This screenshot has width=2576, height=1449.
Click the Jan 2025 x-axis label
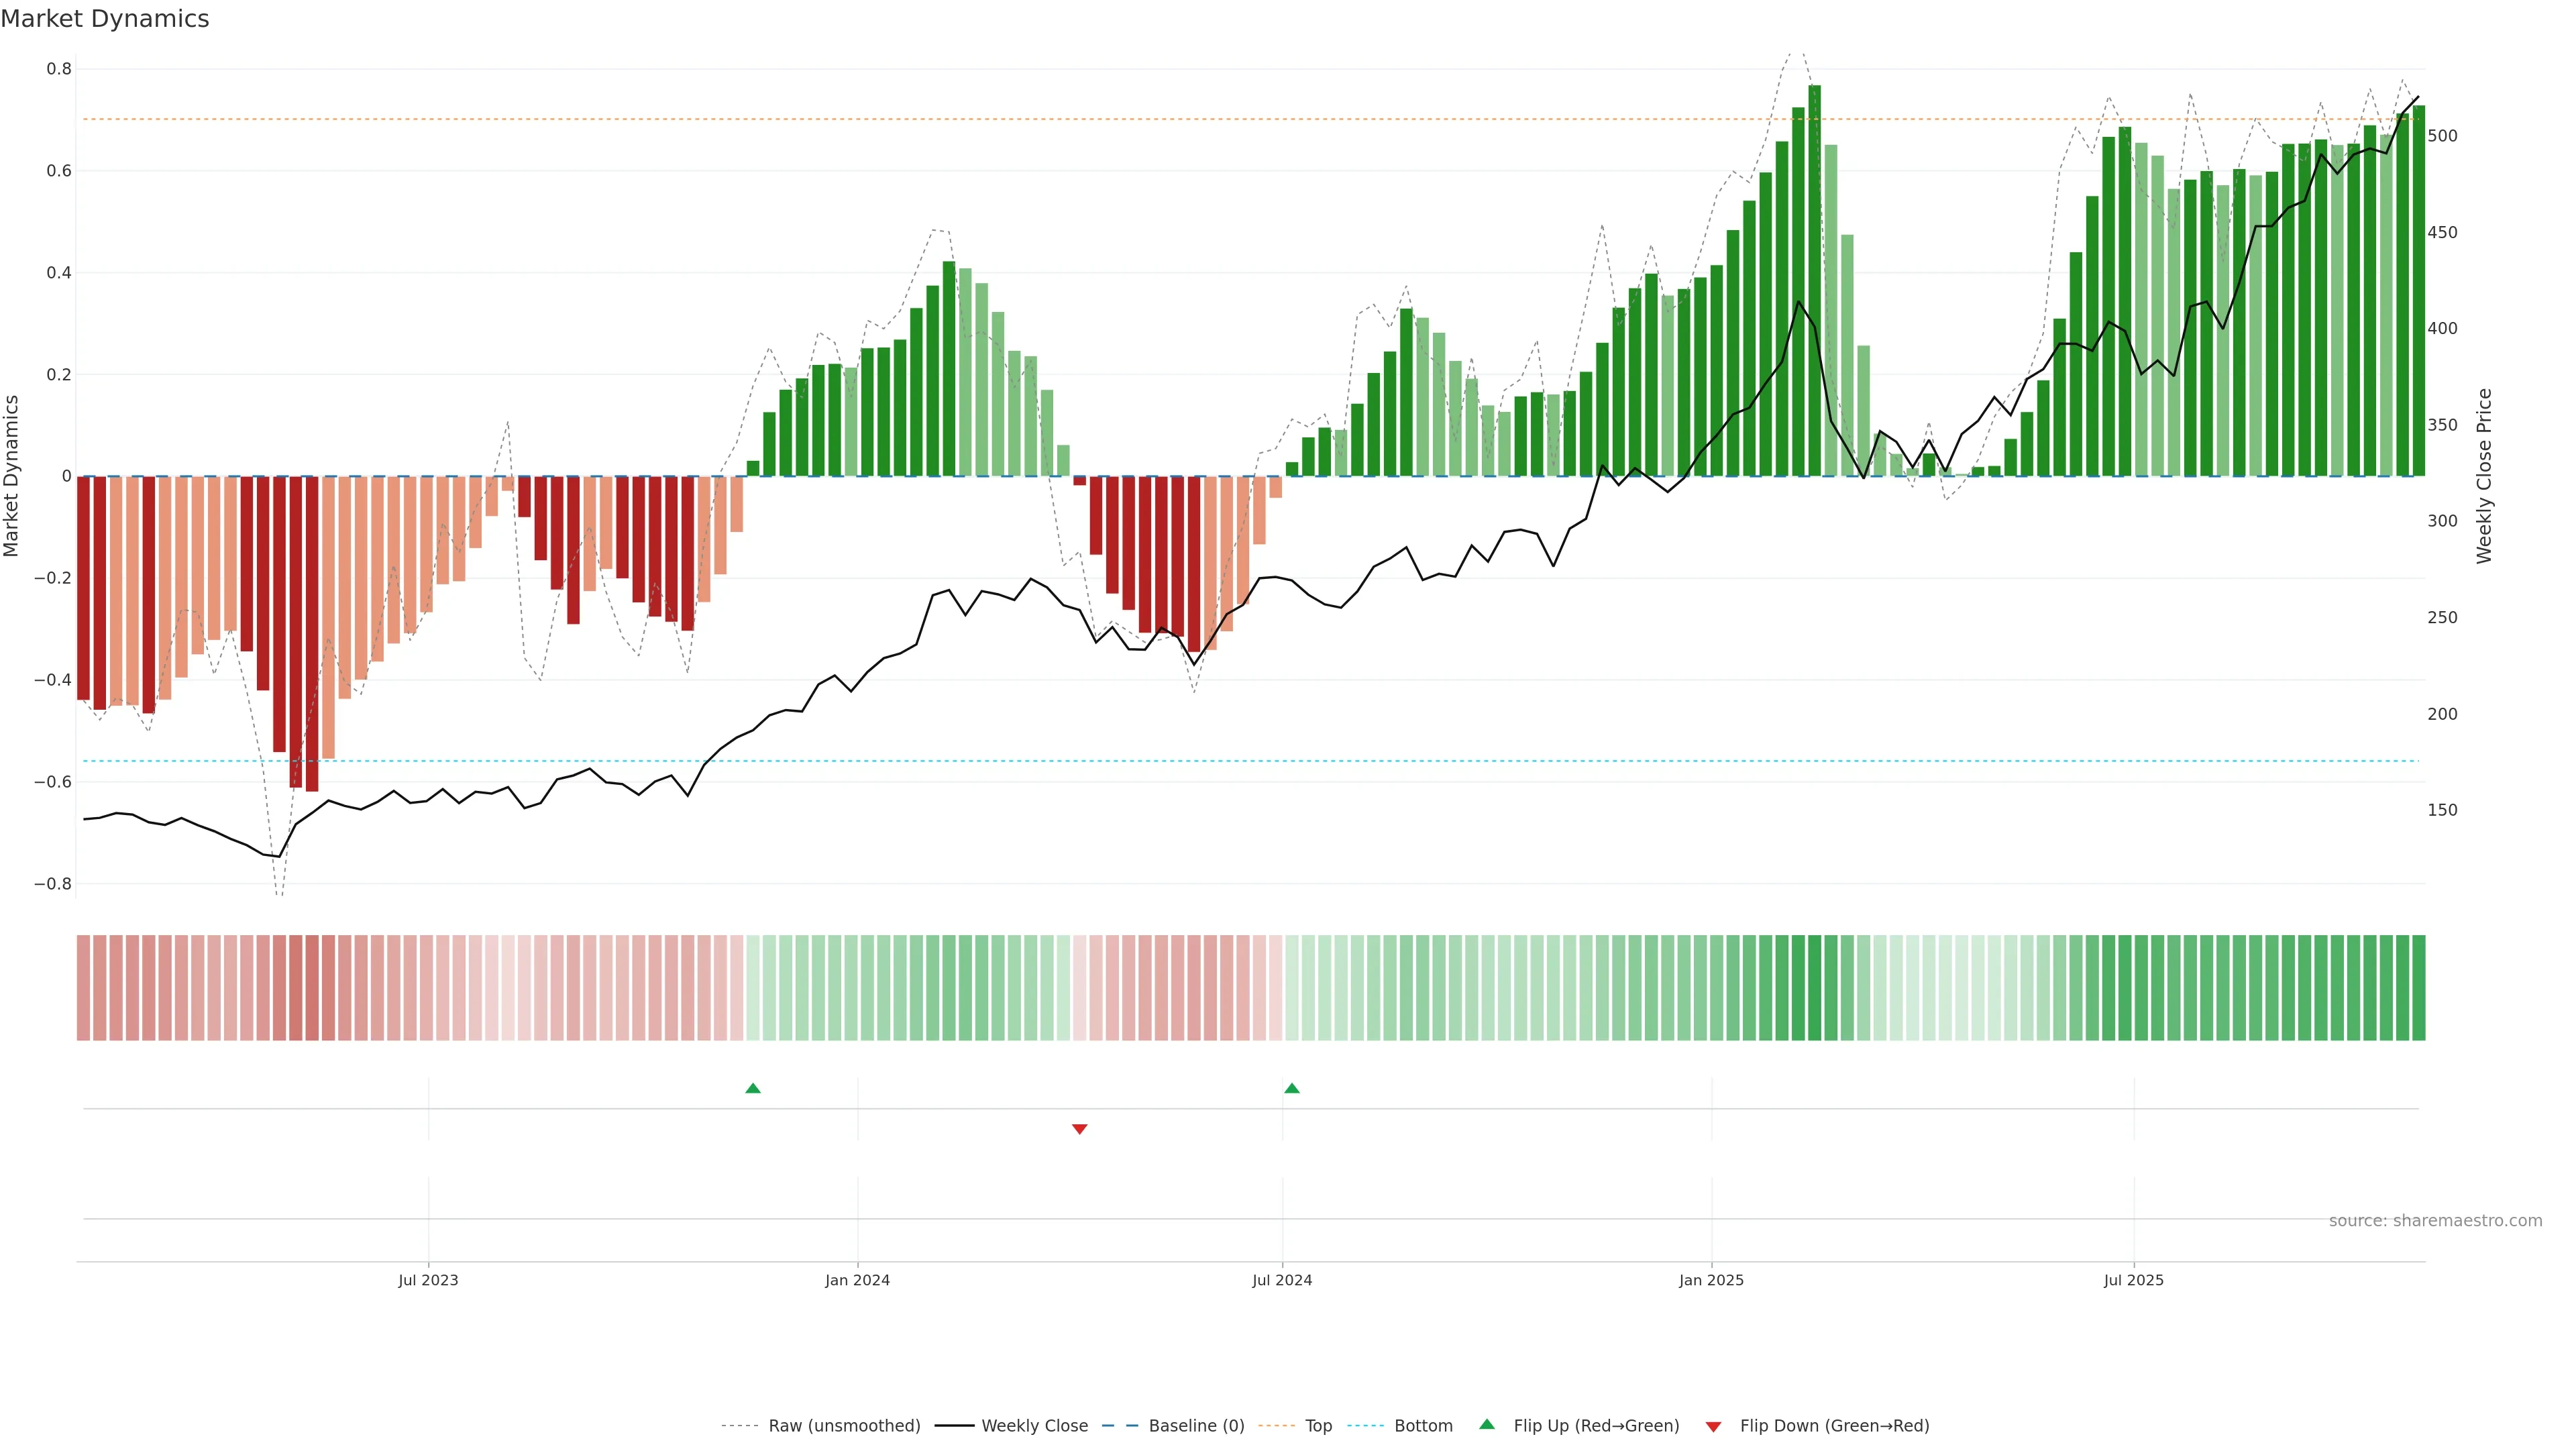tap(1711, 1280)
